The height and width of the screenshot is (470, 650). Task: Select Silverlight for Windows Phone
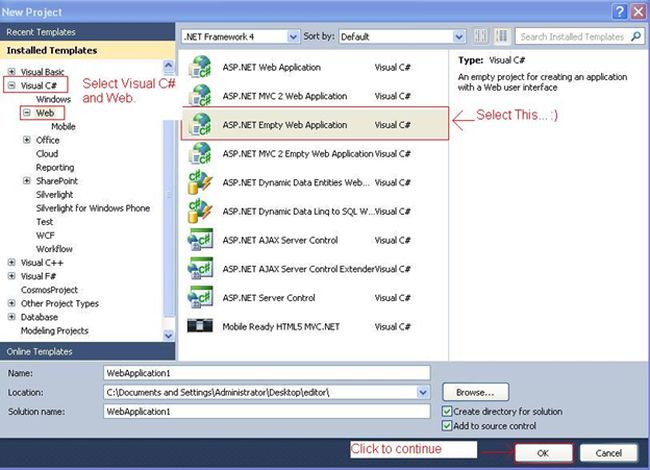click(x=93, y=208)
